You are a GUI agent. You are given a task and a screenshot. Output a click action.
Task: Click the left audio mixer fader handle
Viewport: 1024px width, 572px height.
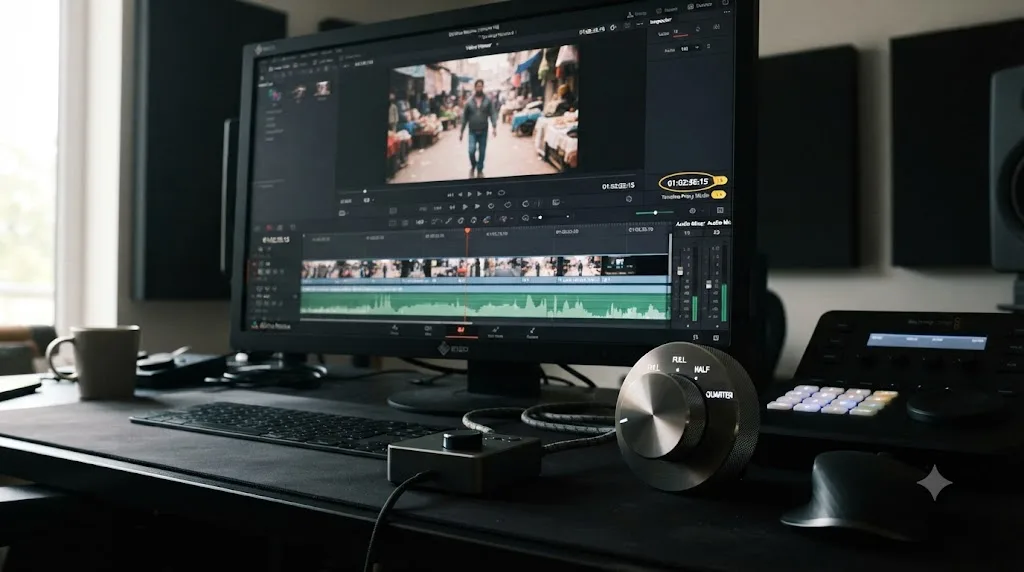point(680,270)
